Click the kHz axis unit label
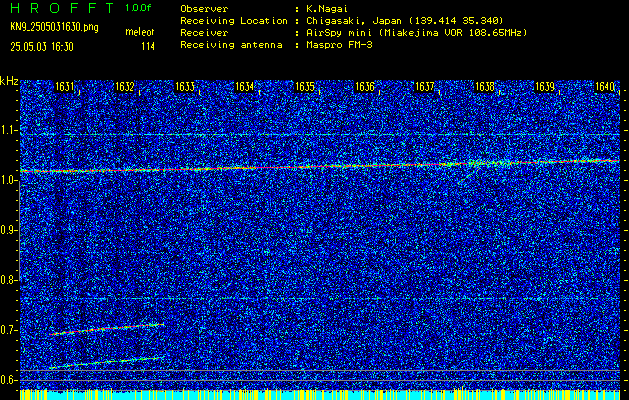The width and height of the screenshot is (629, 400). click(9, 81)
